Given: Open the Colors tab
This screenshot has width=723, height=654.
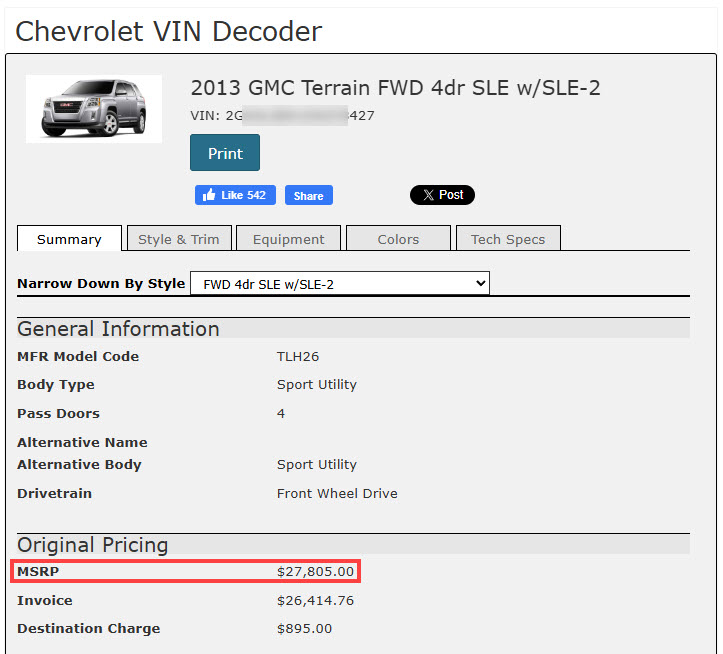Looking at the screenshot, I should point(398,238).
